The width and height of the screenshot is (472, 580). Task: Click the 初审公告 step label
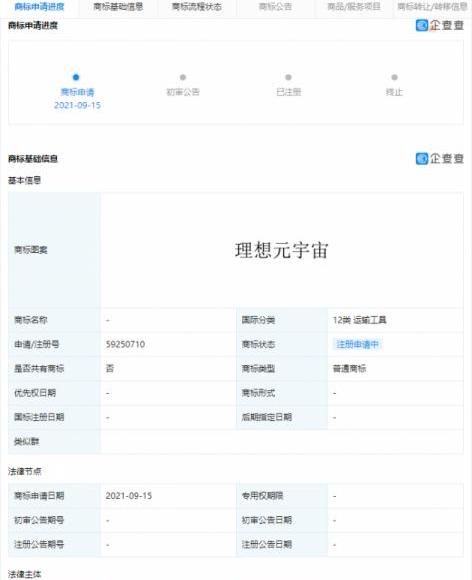click(183, 92)
